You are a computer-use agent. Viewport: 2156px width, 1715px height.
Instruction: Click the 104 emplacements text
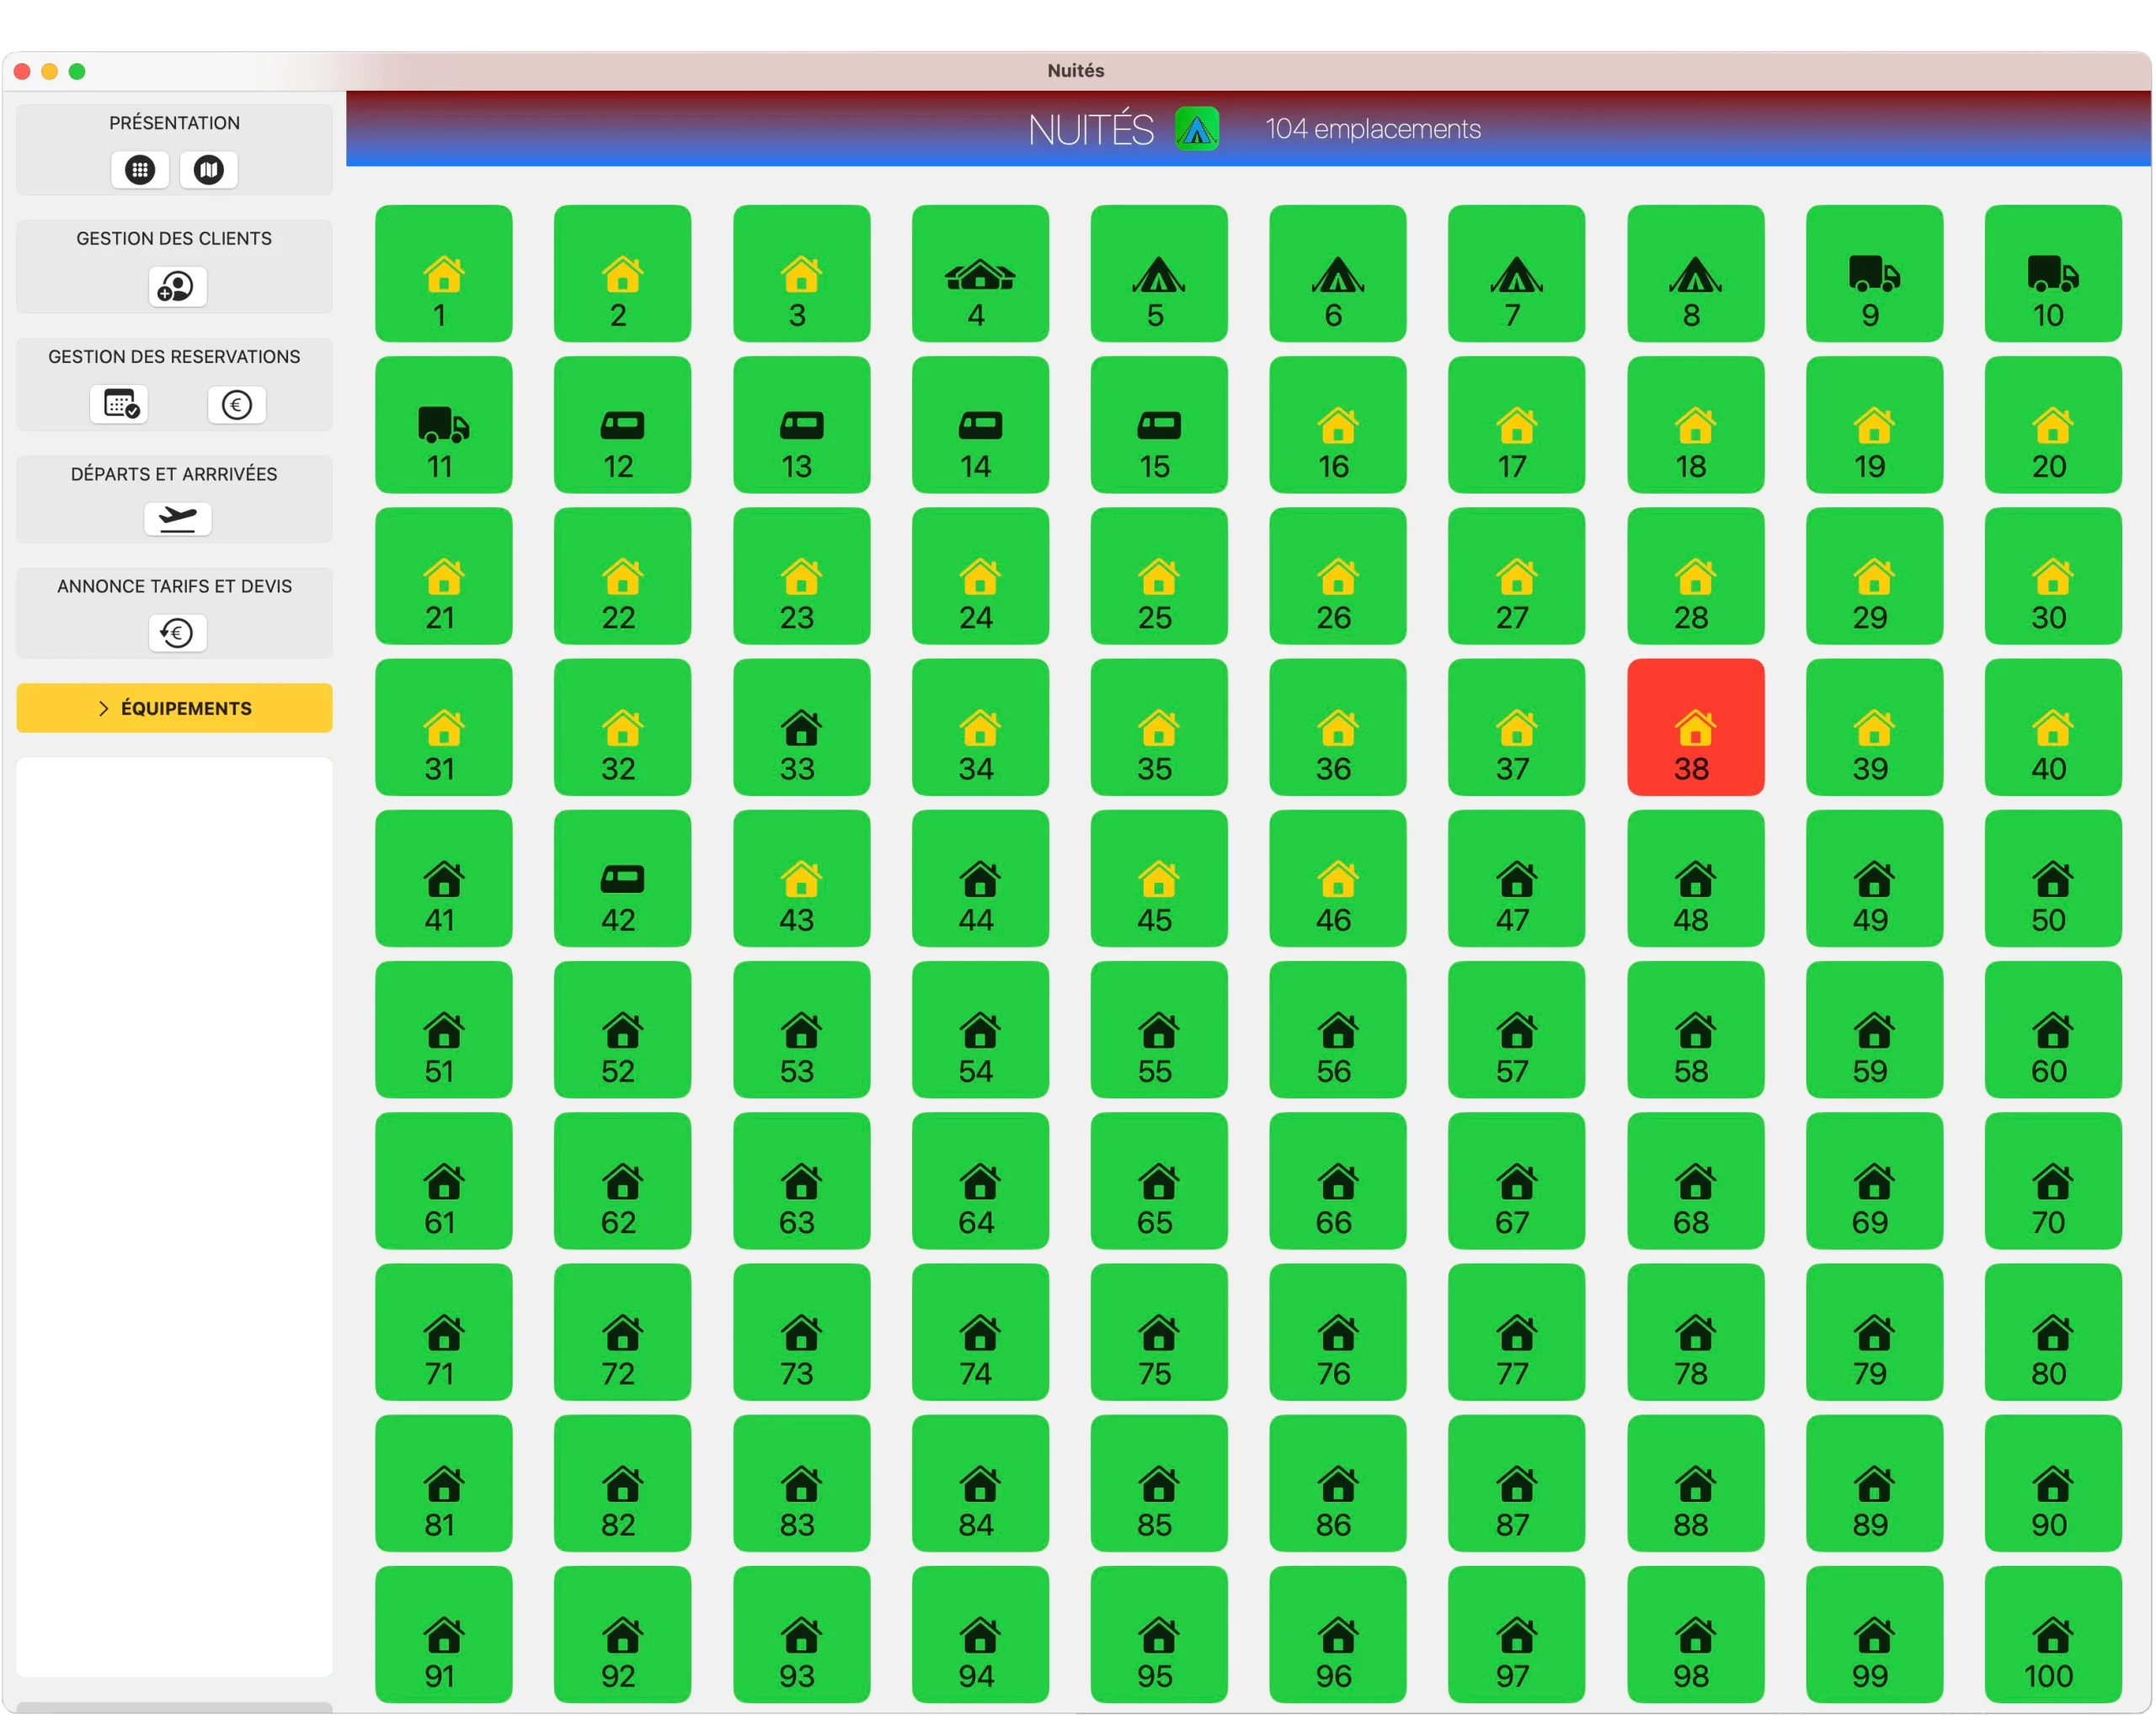(1373, 129)
